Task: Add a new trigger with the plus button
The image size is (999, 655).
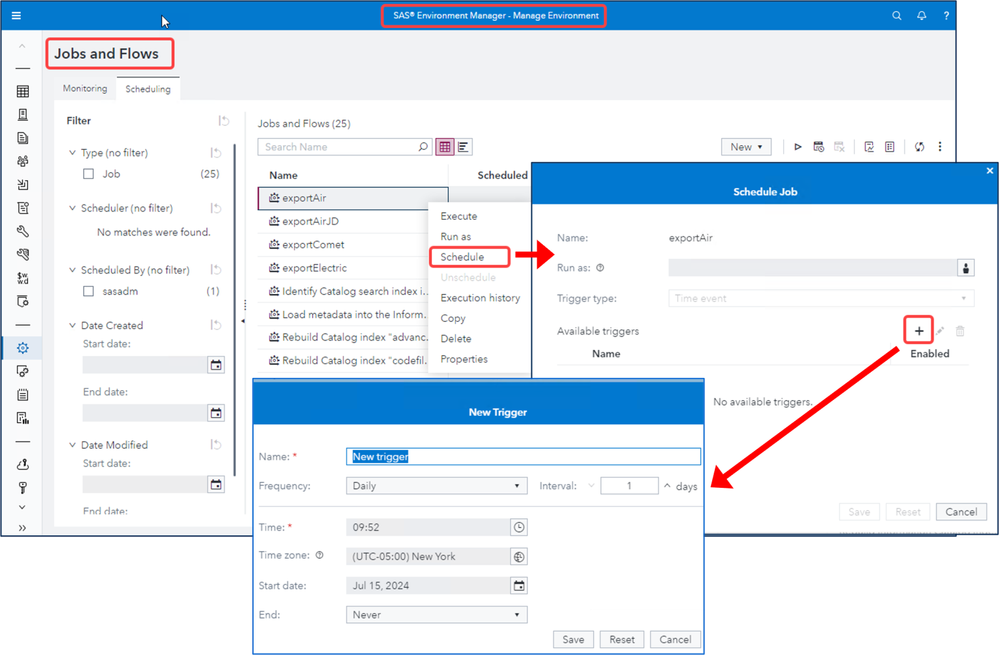Action: coord(919,331)
